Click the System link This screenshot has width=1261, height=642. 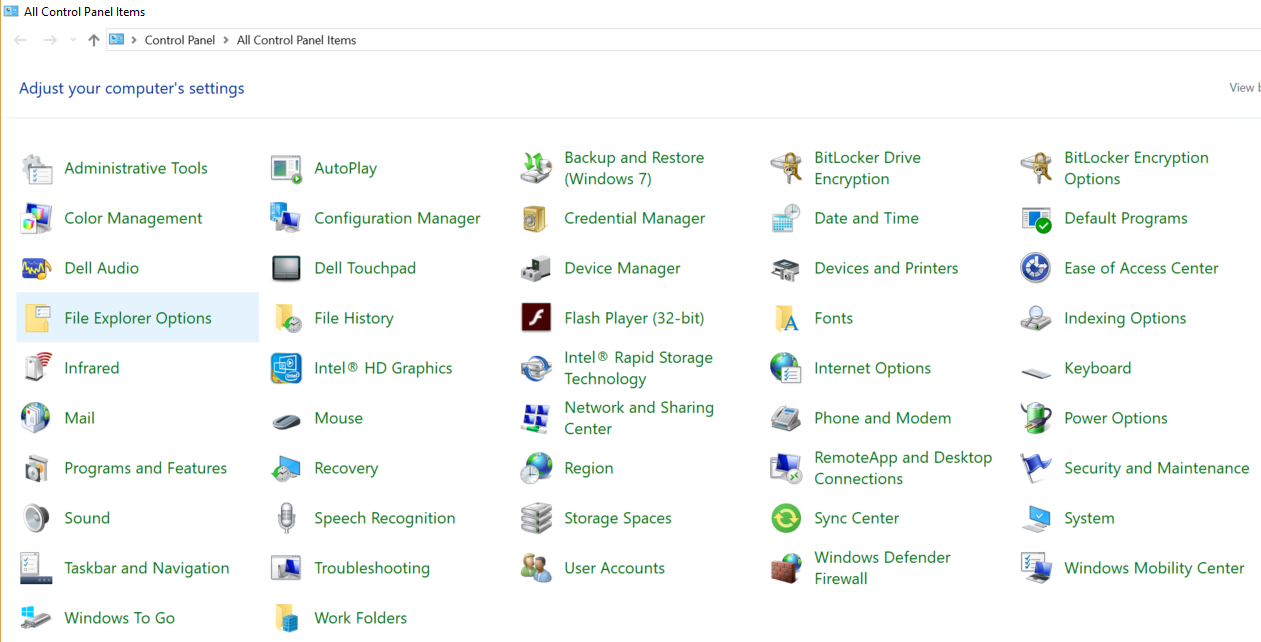(1089, 518)
